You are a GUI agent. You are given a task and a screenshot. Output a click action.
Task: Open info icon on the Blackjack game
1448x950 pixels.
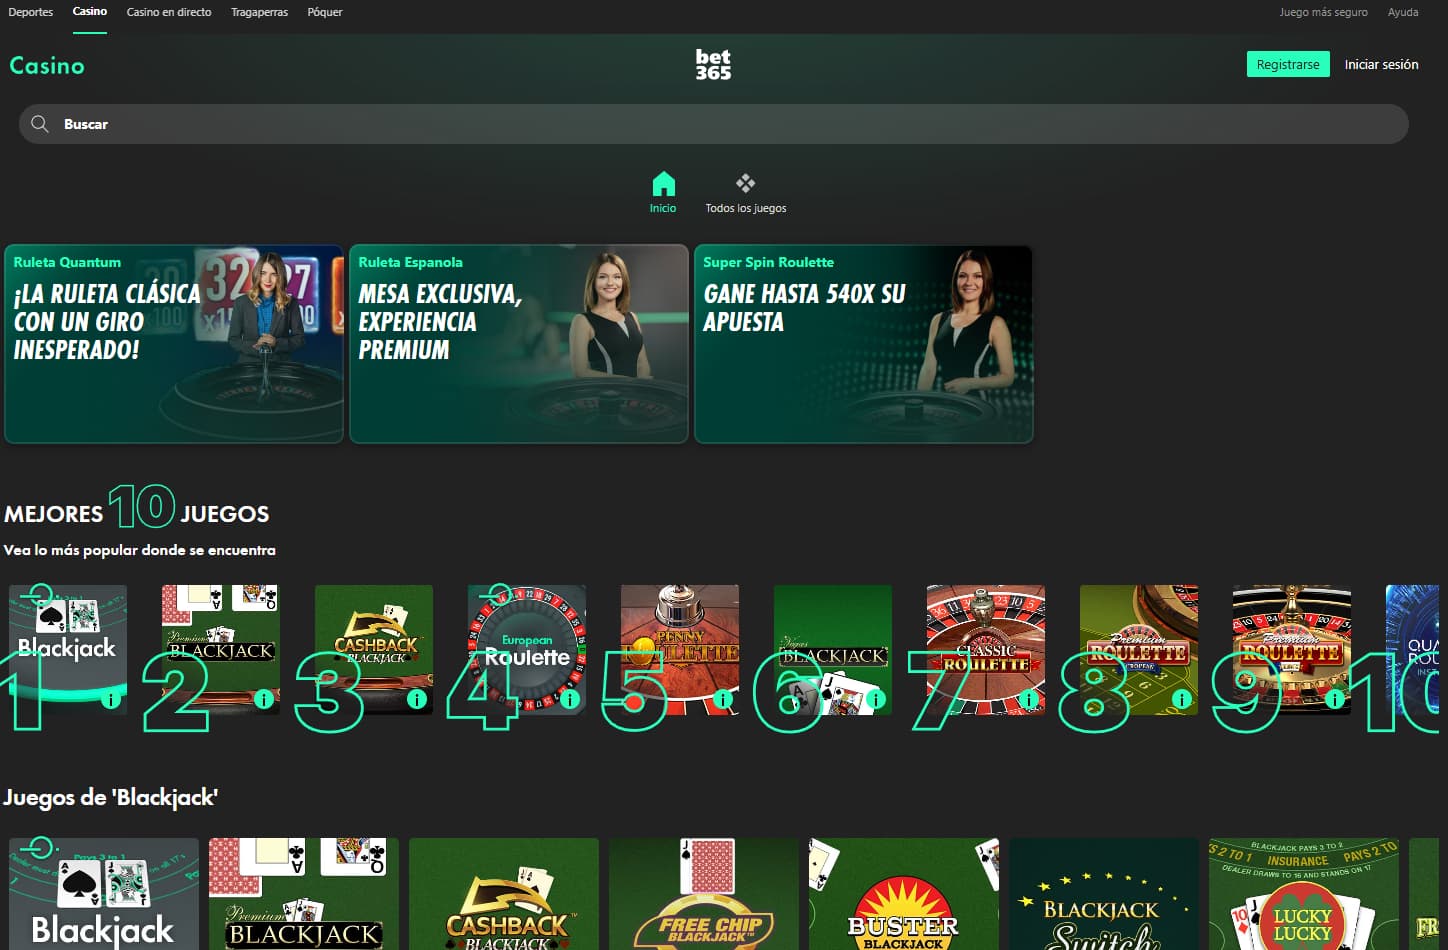tap(110, 701)
